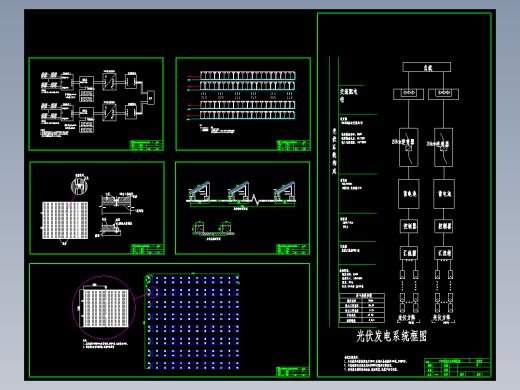The height and width of the screenshot is (390, 520).
Task: Click the small magenta callout circle on array
Action: [153, 292]
